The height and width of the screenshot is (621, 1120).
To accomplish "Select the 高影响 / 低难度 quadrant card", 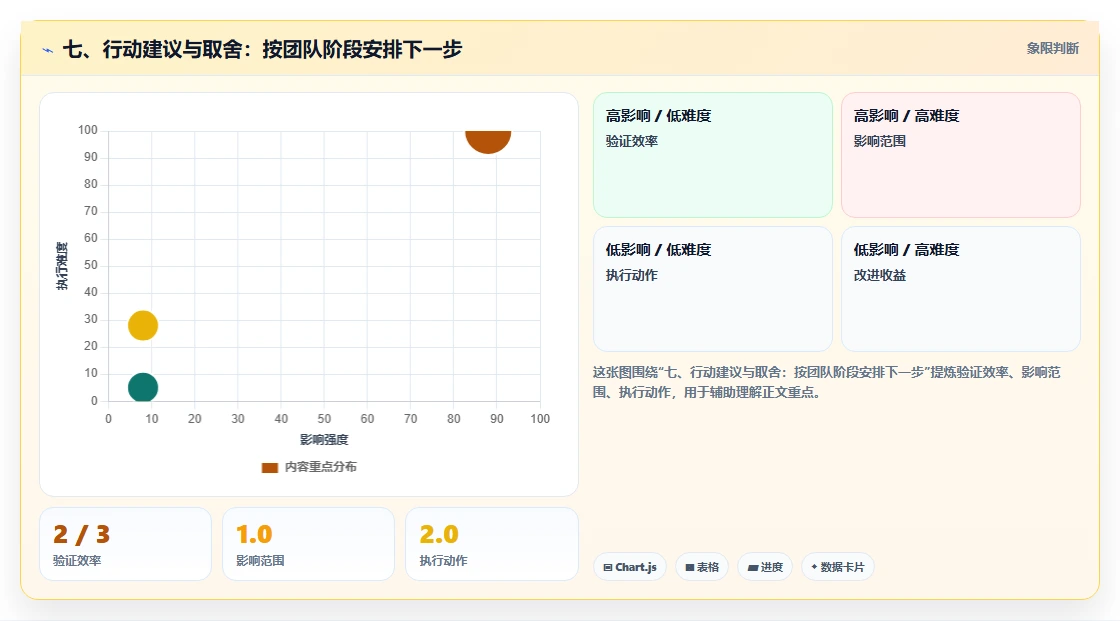I will tap(712, 154).
